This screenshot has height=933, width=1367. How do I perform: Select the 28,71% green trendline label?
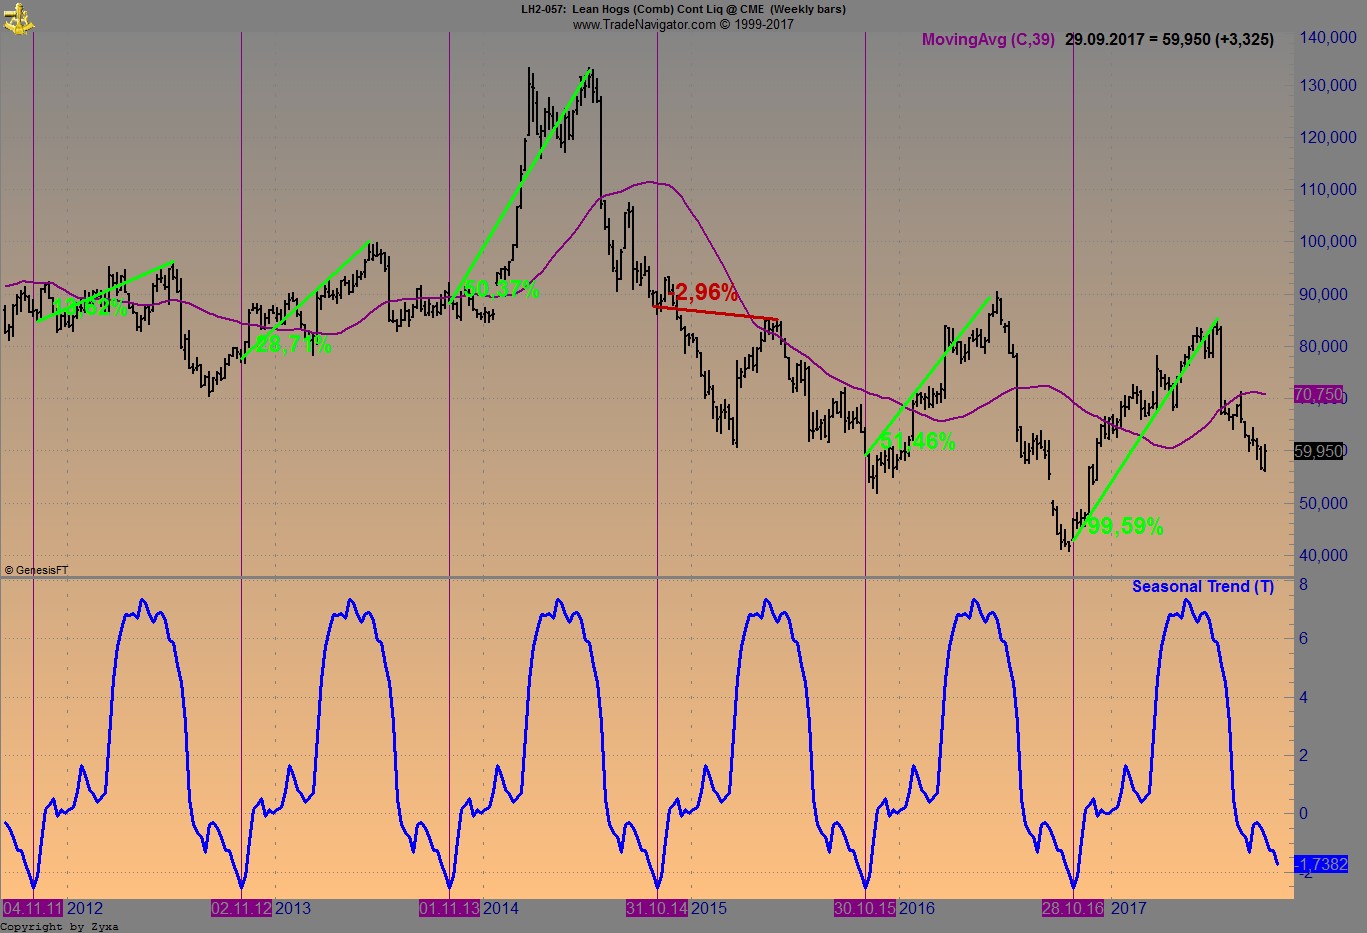[x=293, y=345]
